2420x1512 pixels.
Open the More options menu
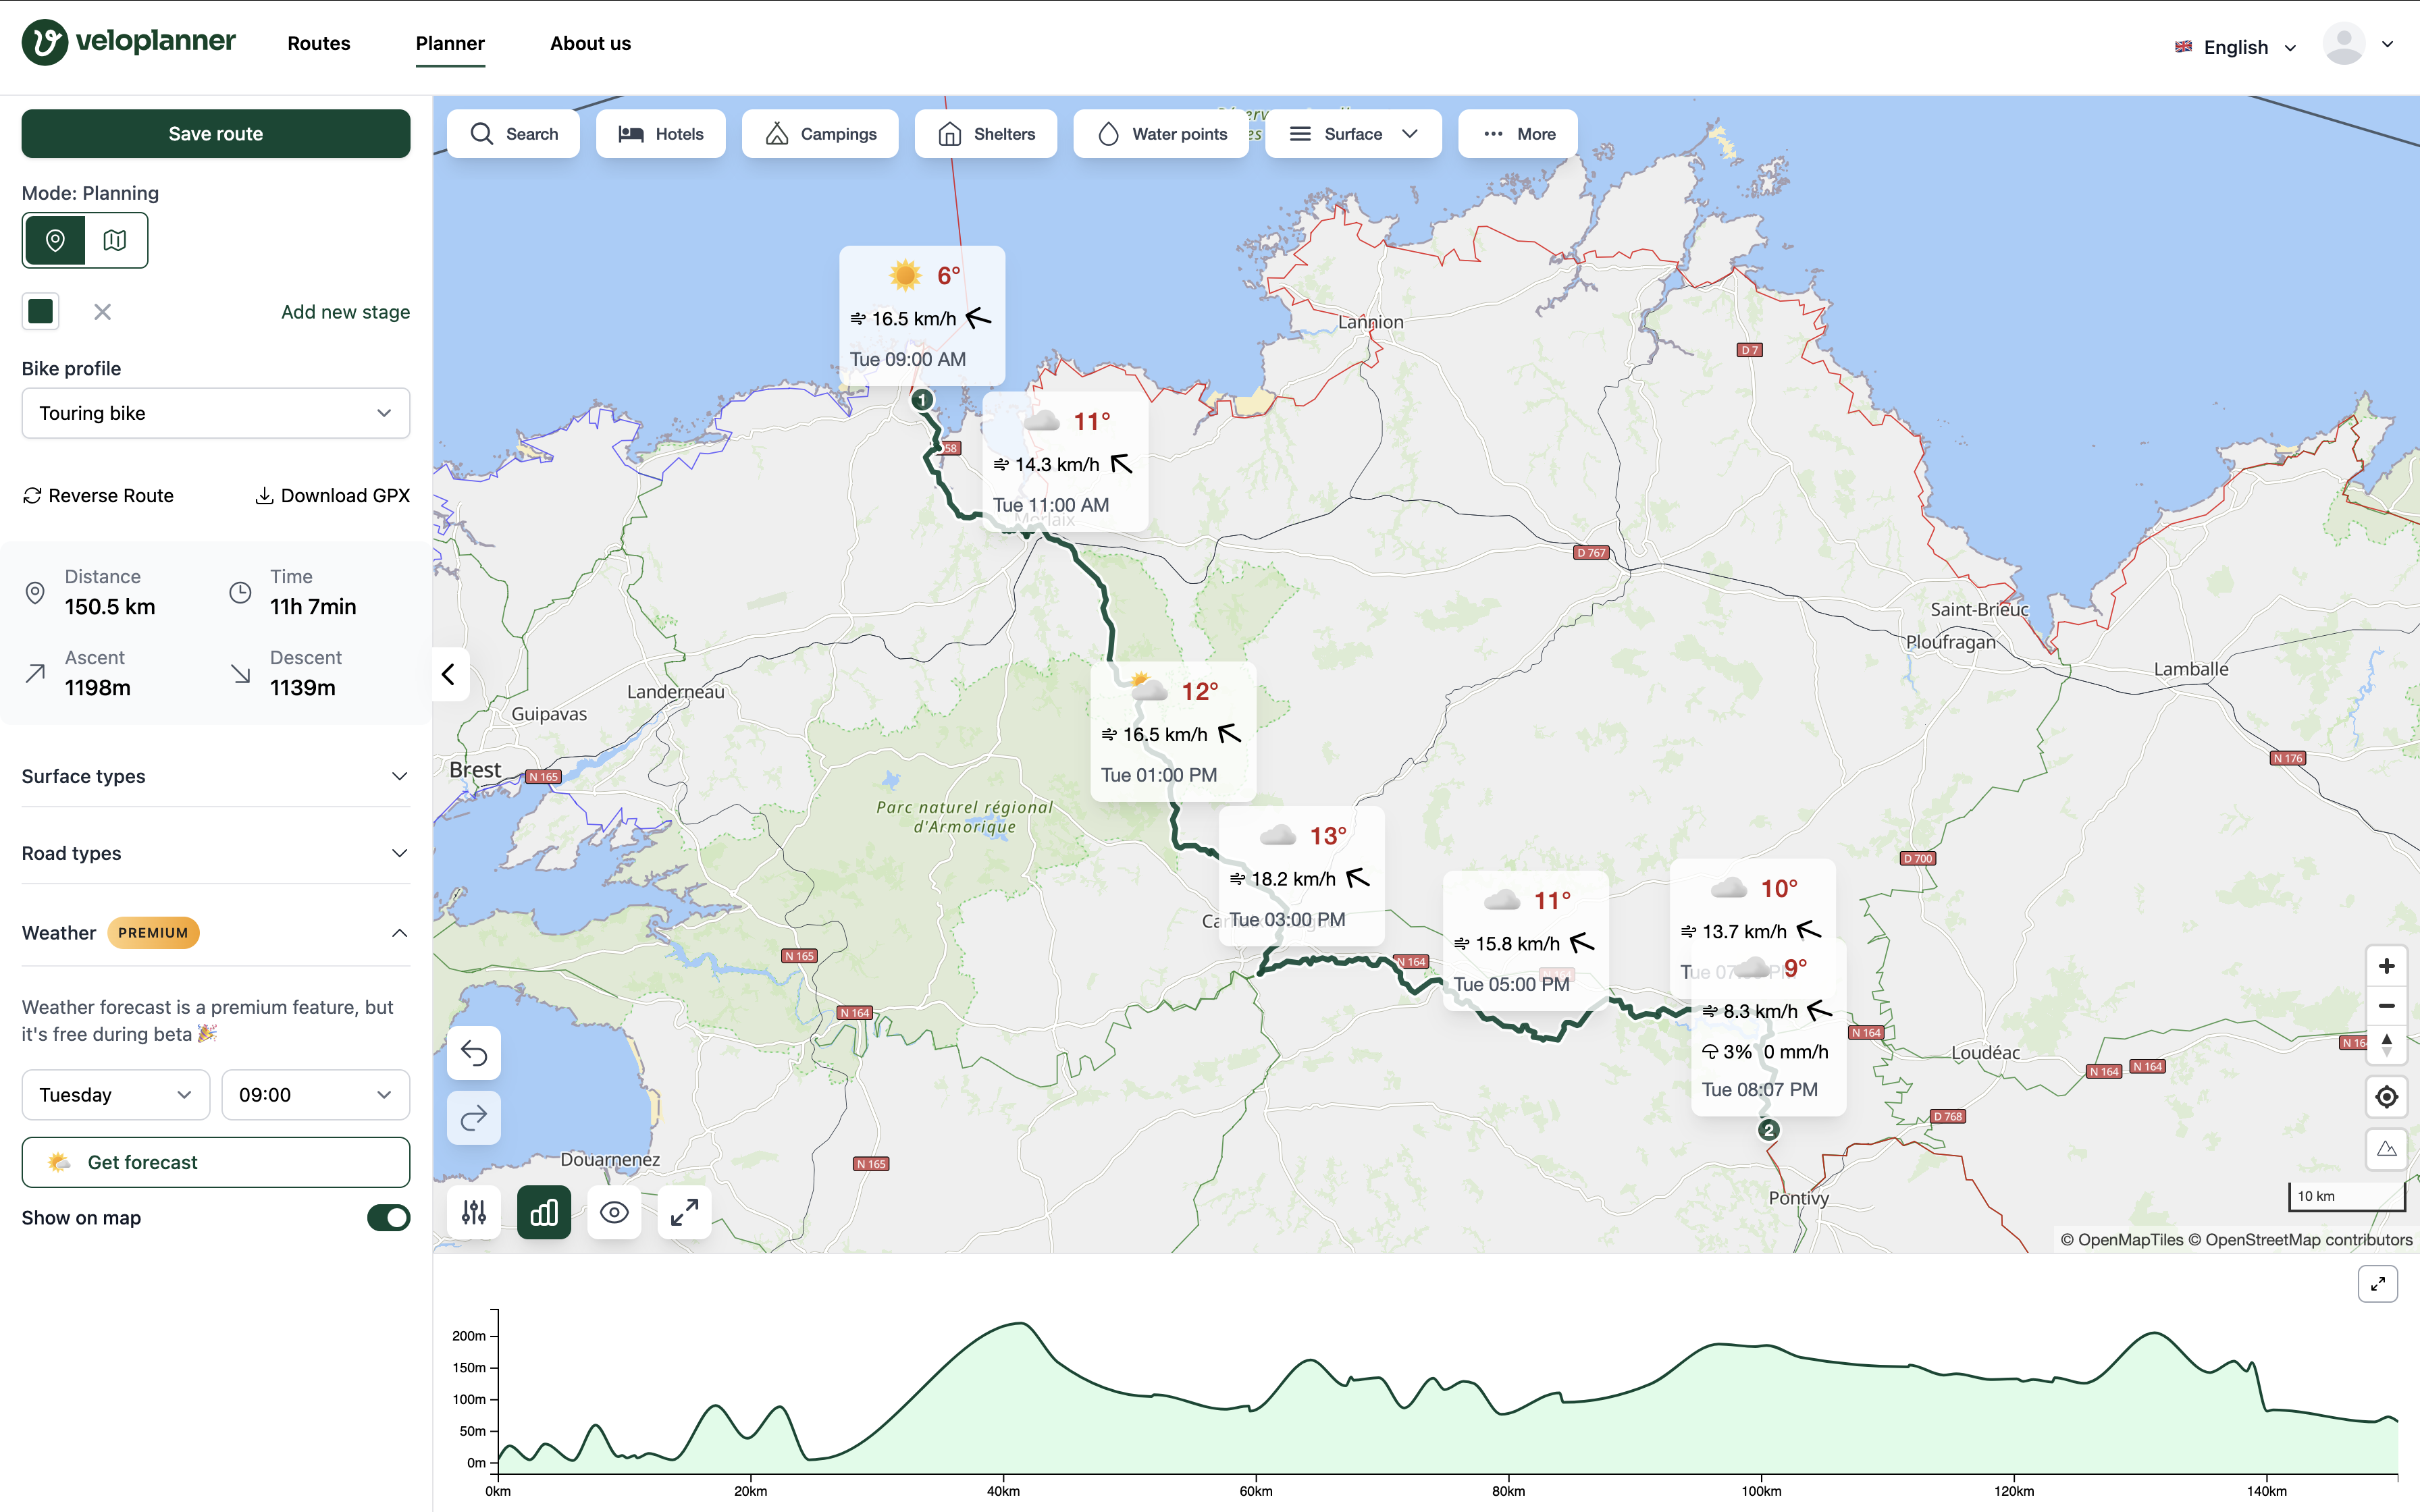[x=1518, y=134]
